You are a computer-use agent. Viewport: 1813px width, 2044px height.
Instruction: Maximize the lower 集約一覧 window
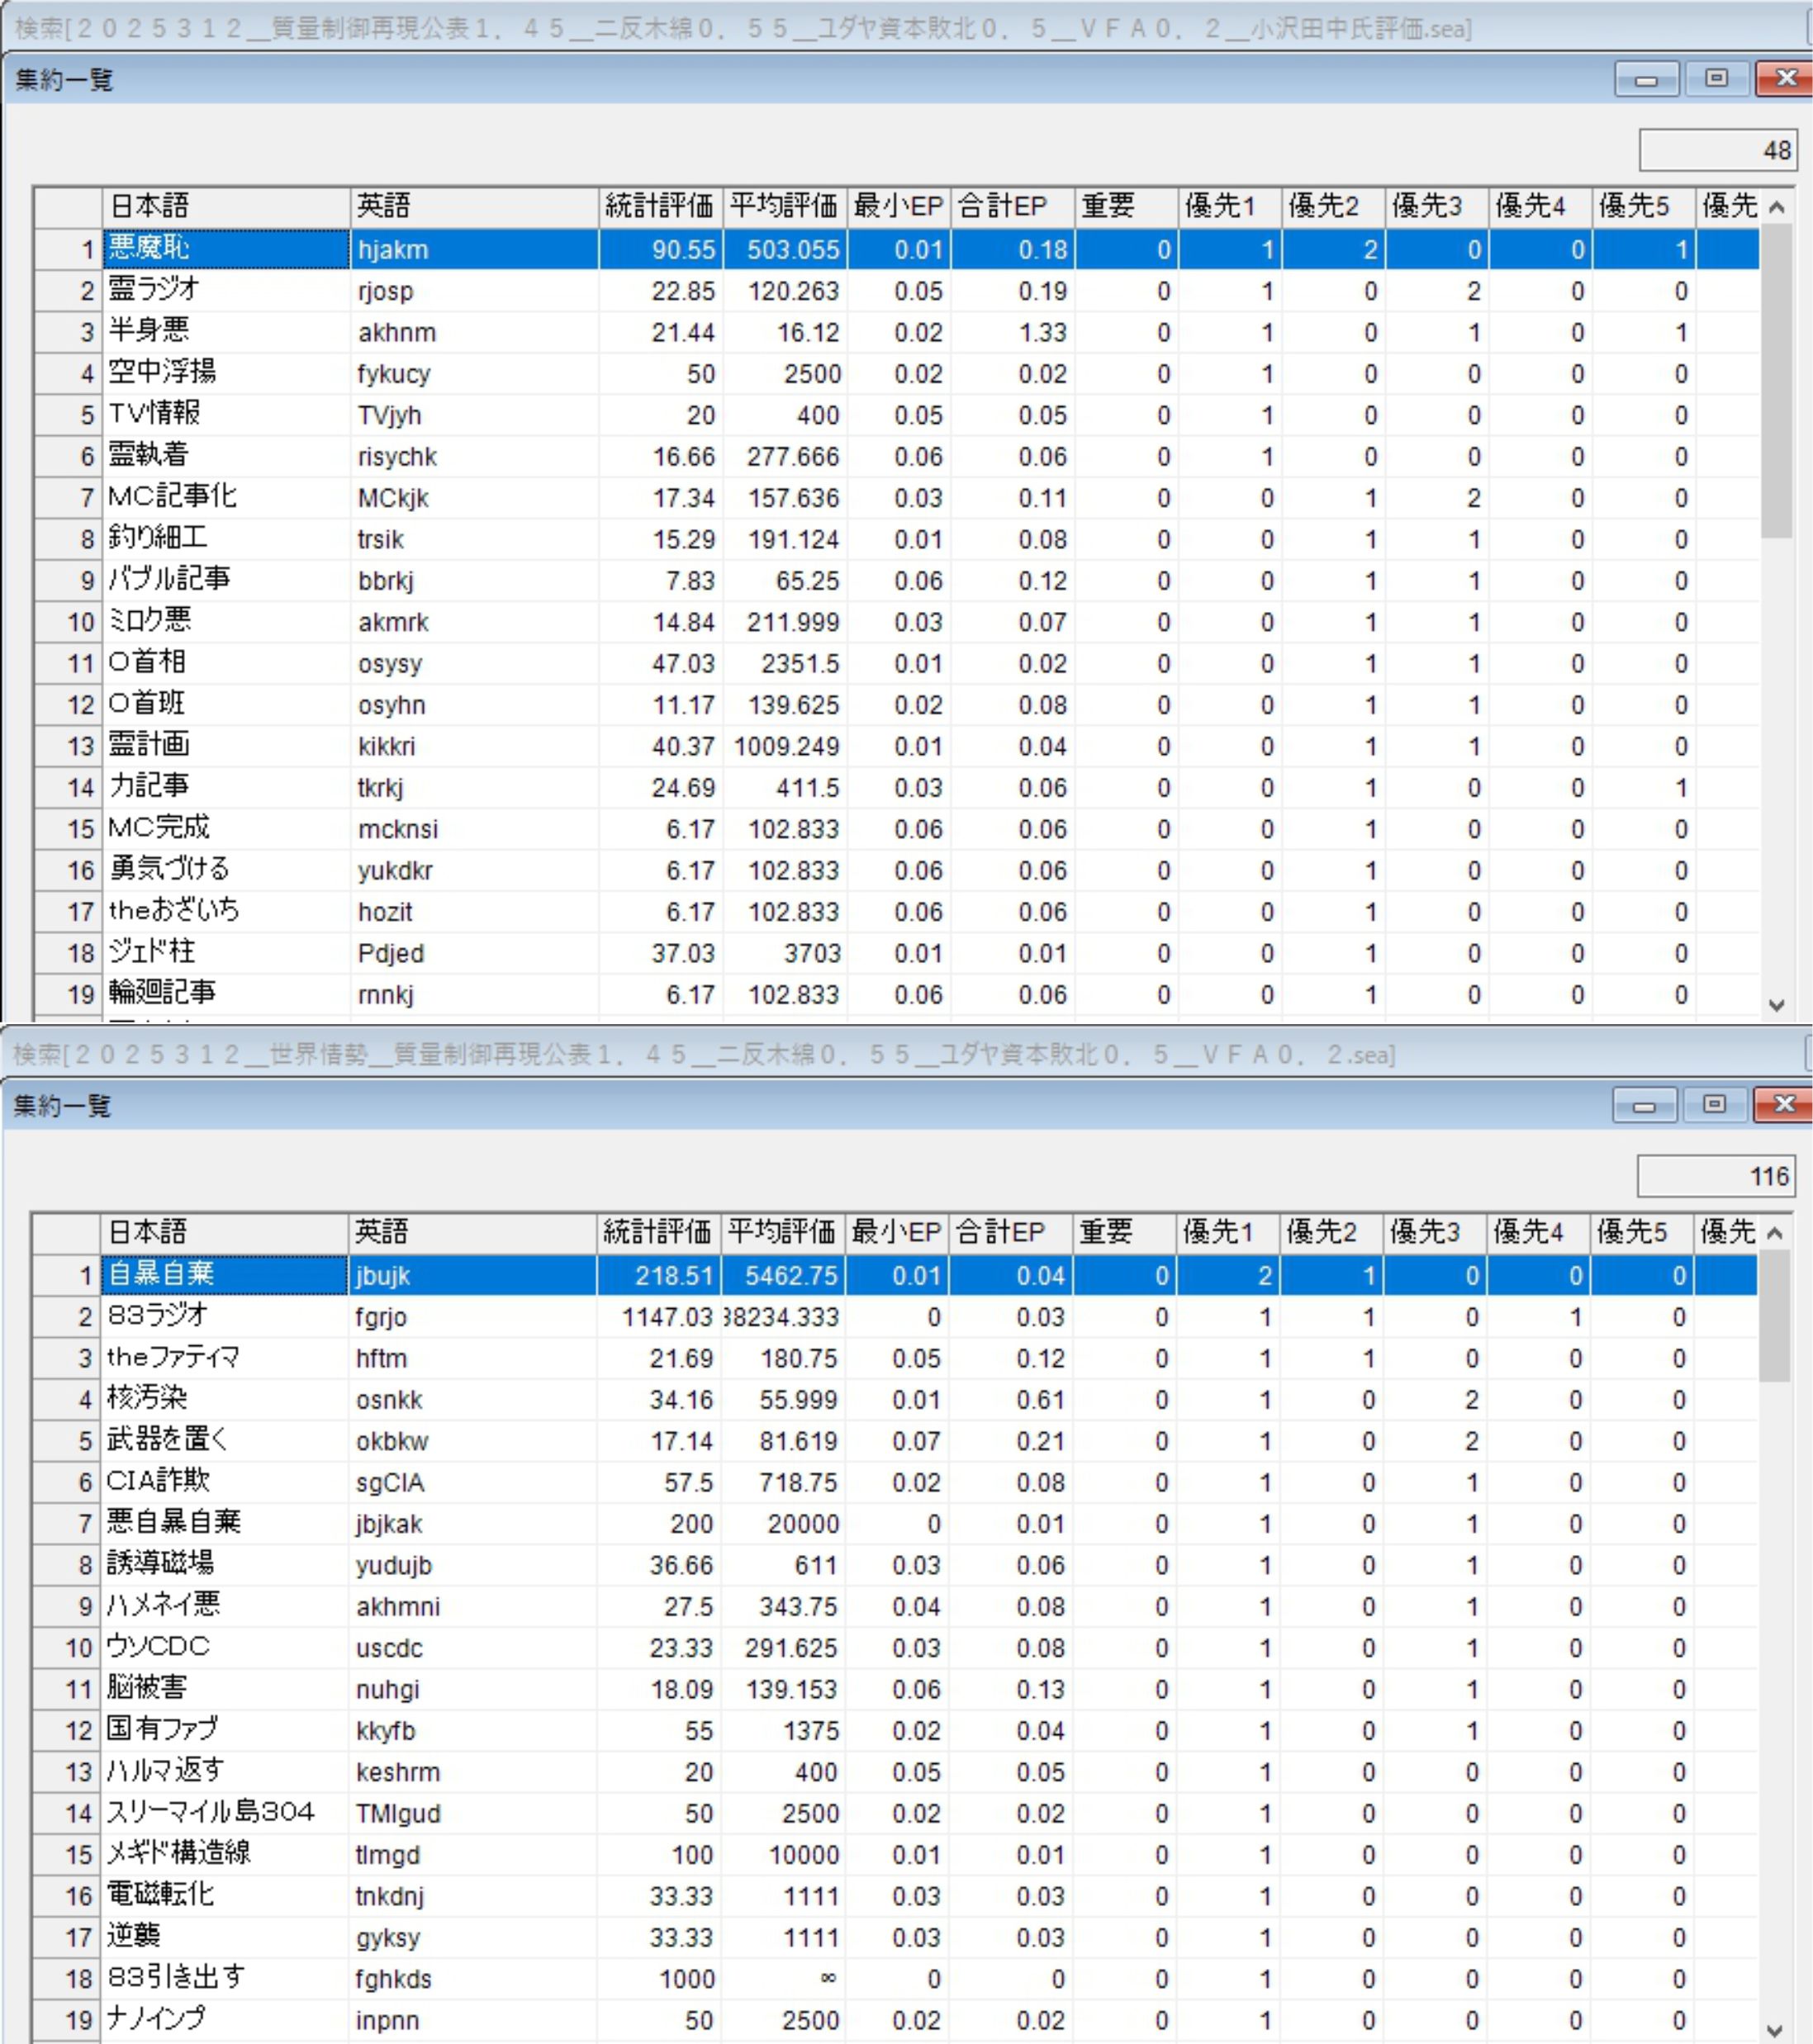click(1715, 1104)
